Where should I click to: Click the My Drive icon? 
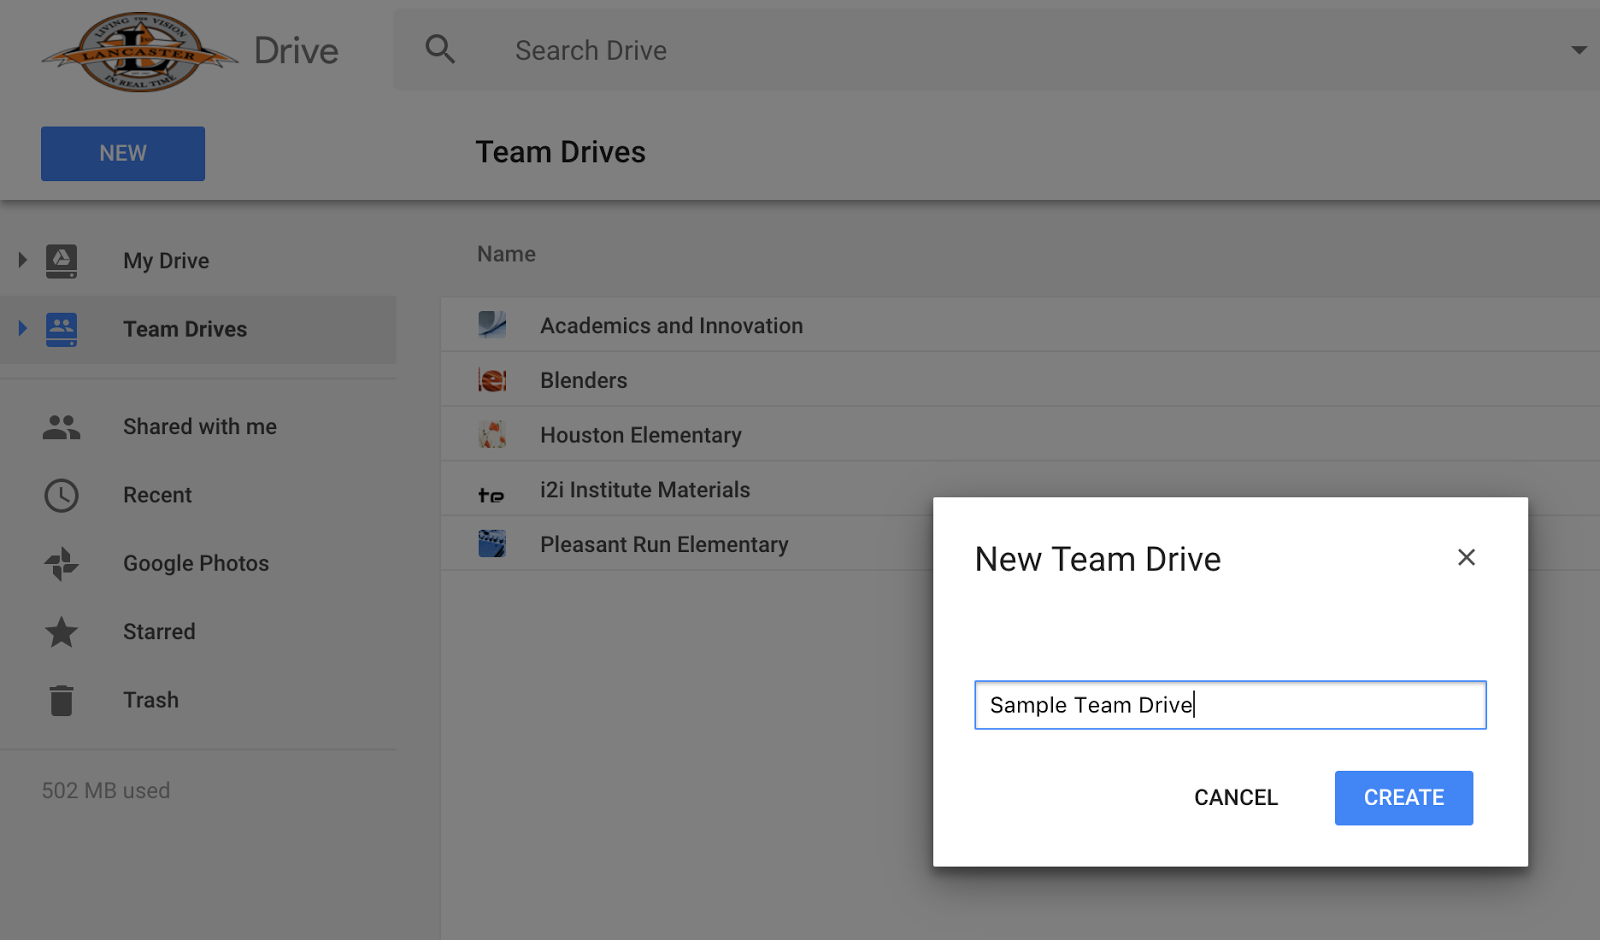[x=61, y=261]
